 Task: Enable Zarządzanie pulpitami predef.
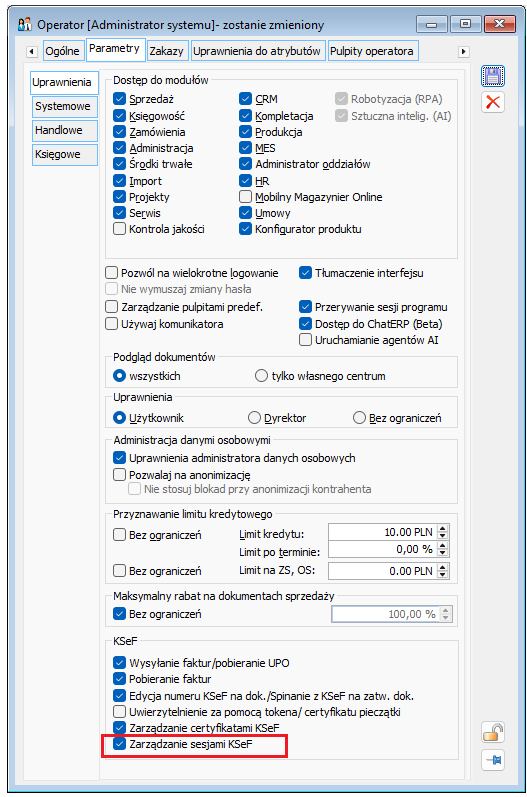(x=111, y=307)
